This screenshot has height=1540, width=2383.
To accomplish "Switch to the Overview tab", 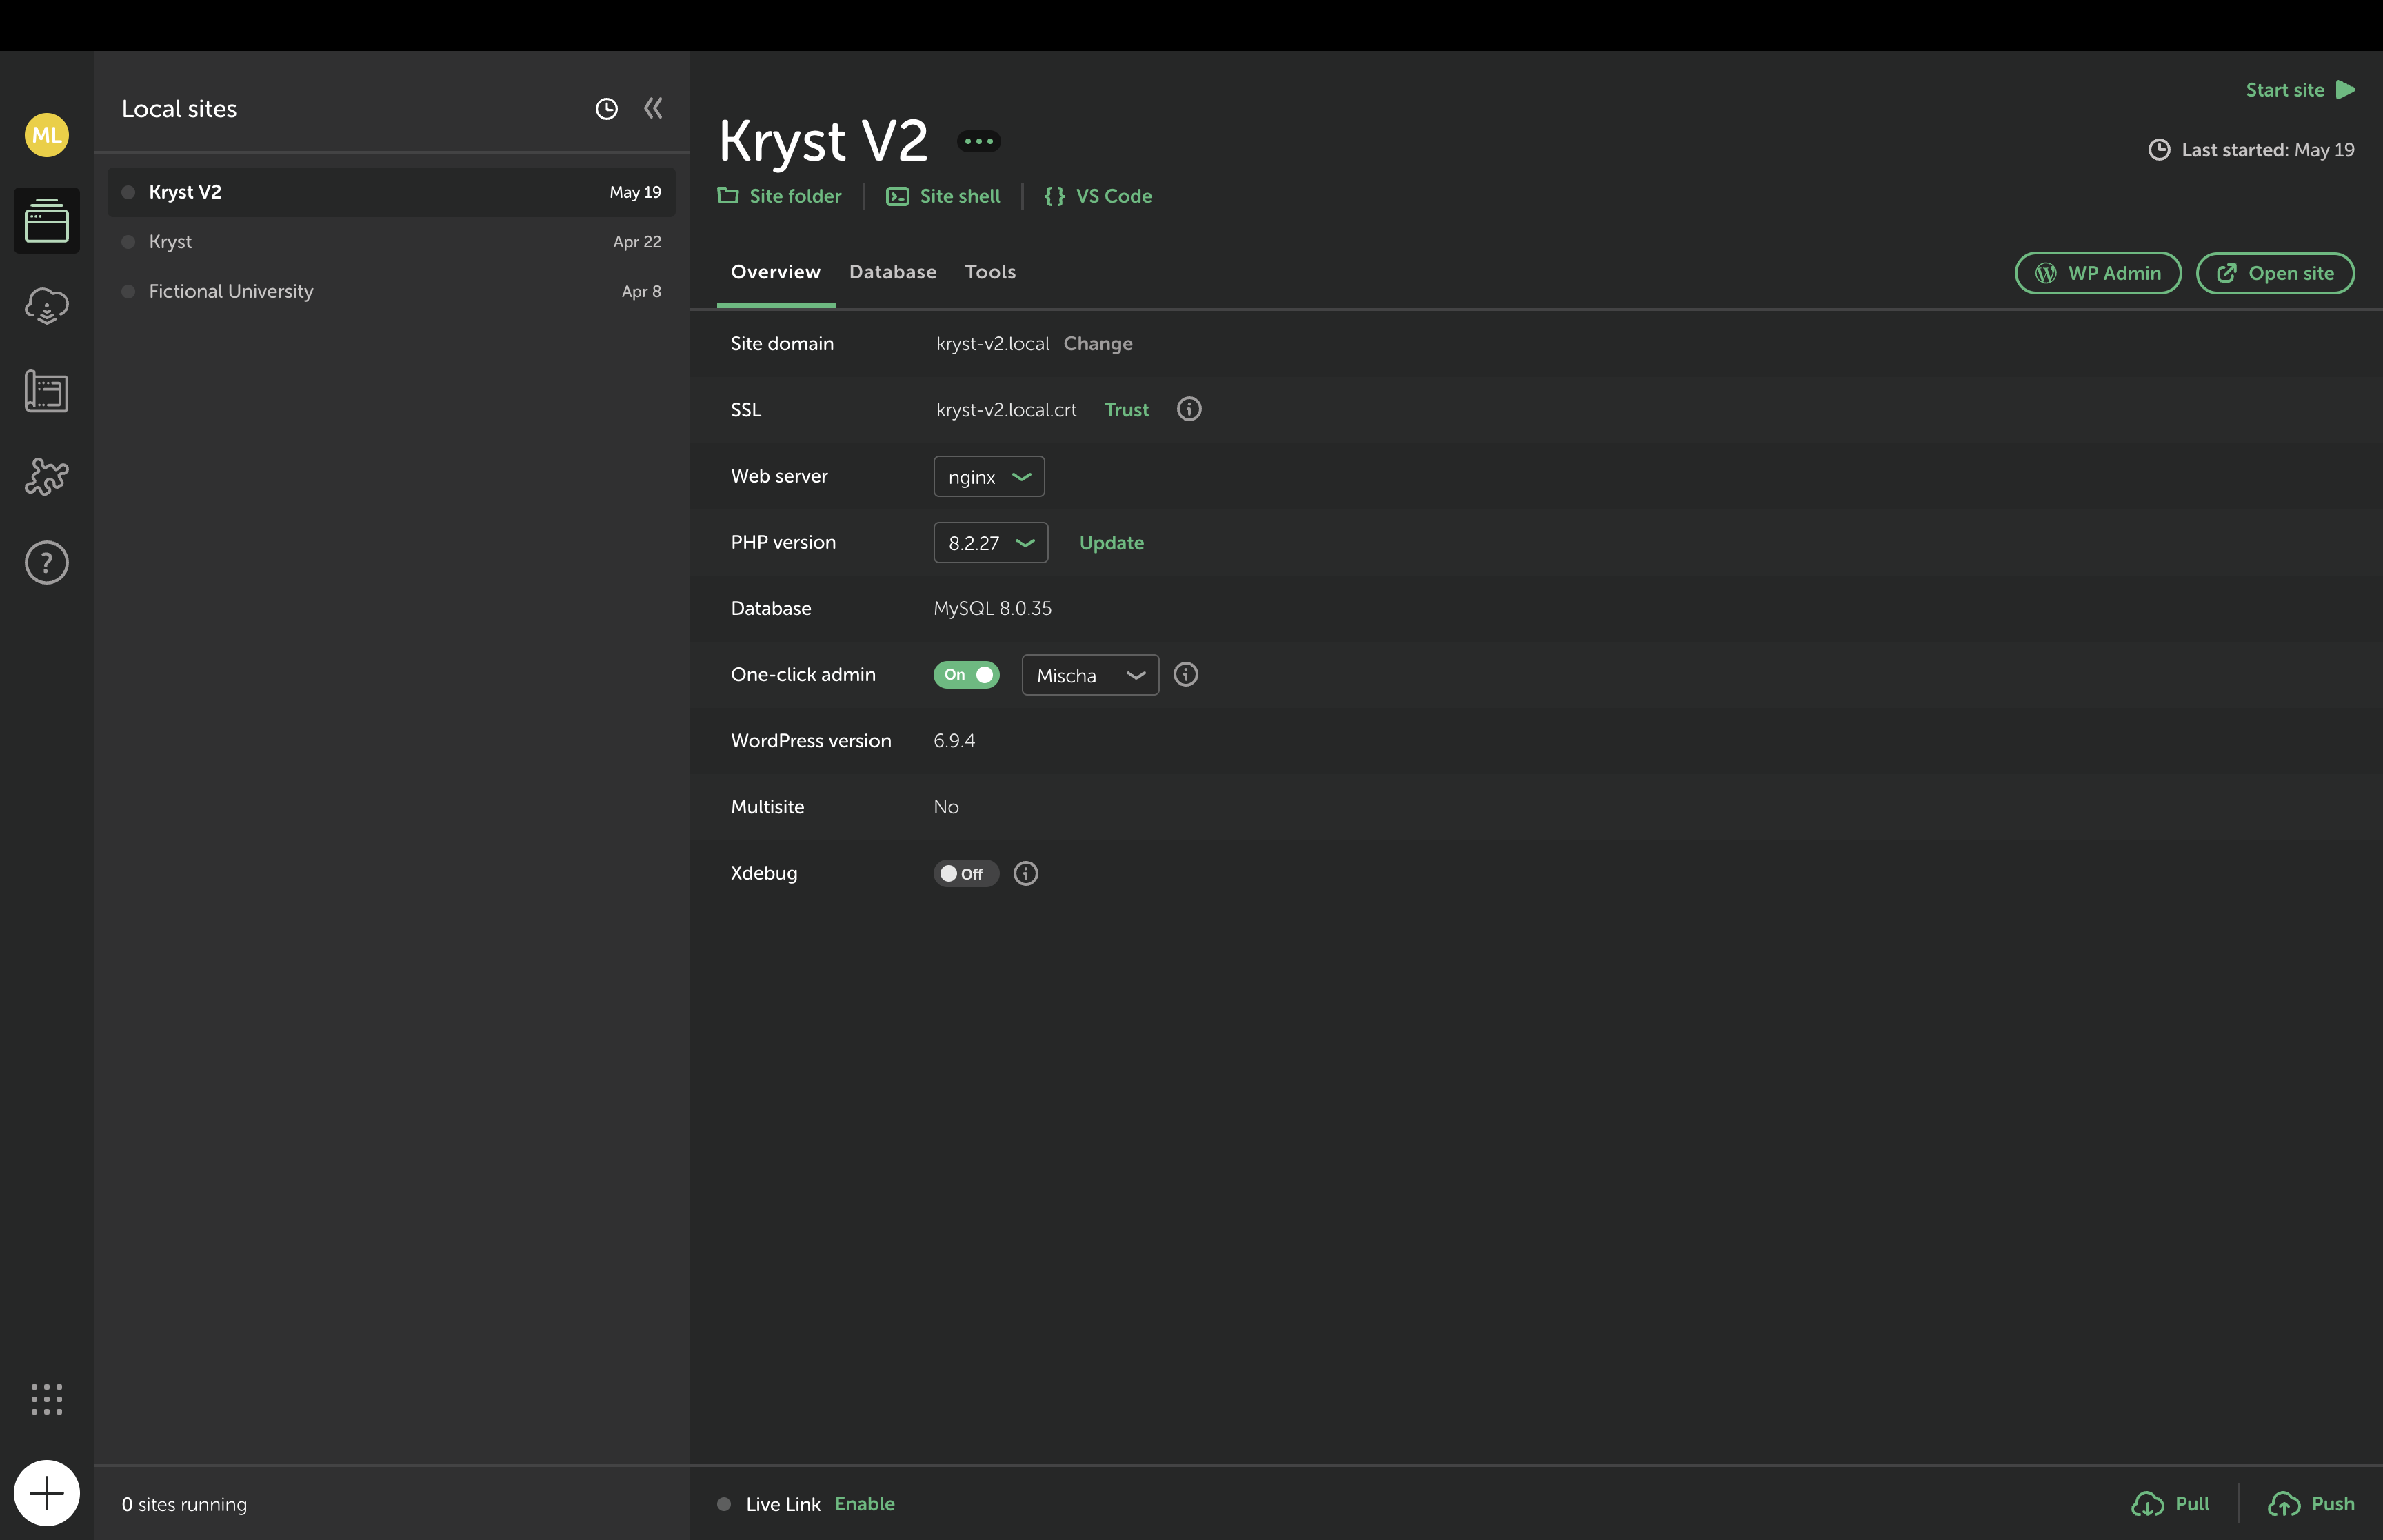I will 776,272.
